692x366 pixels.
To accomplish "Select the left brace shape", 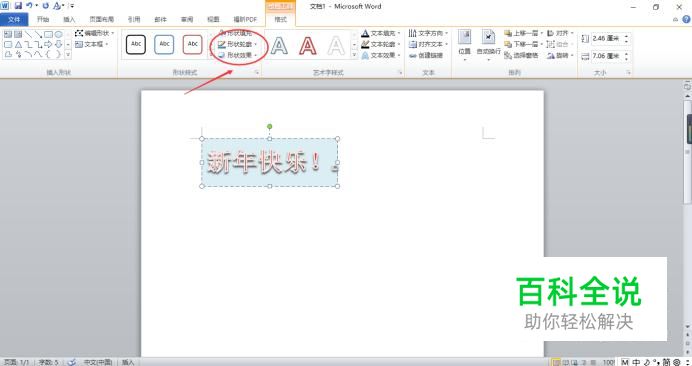I will (x=49, y=54).
